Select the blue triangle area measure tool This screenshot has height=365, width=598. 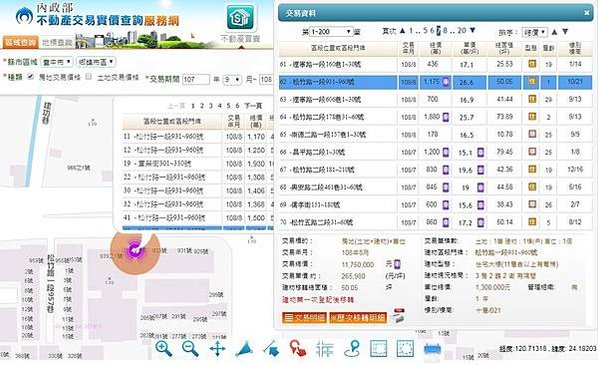(244, 349)
